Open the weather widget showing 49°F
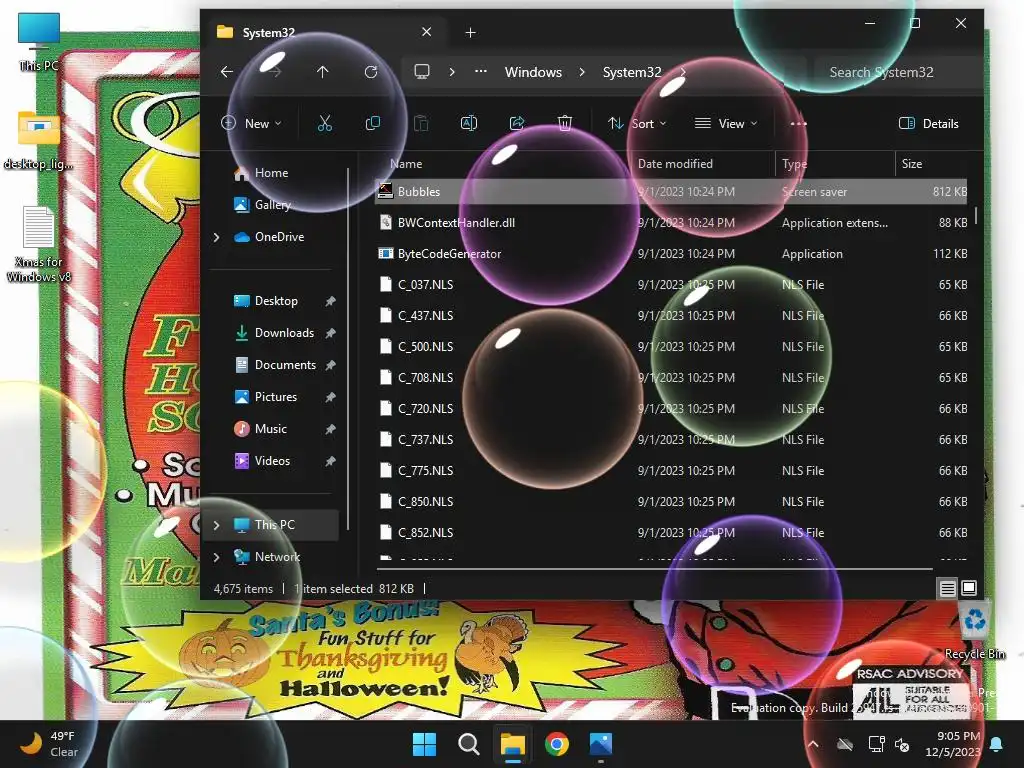The image size is (1024, 768). click(49, 744)
